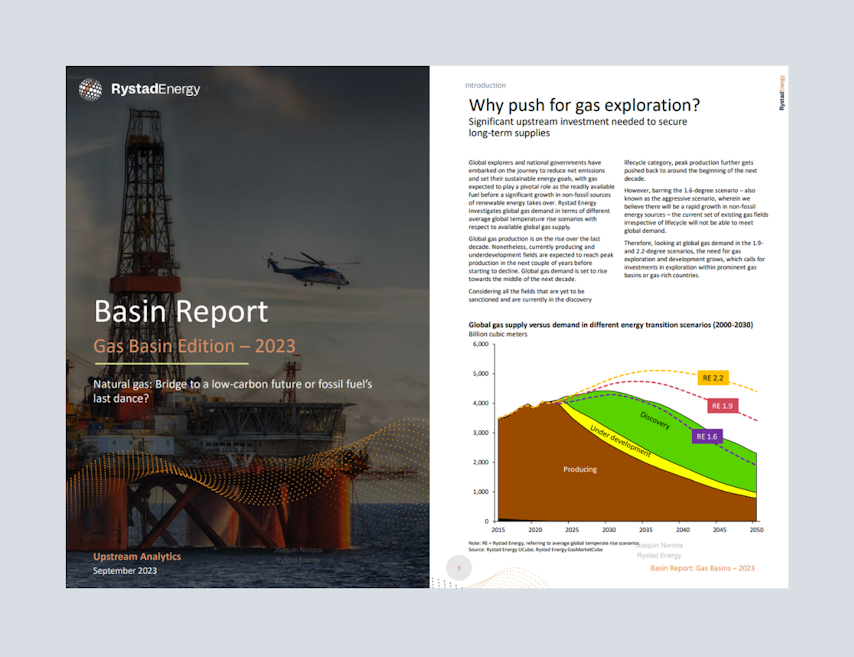Screen dimensions: 854x657
Task: Click the purple 'RE 1.6' scenario label
Action: [707, 436]
